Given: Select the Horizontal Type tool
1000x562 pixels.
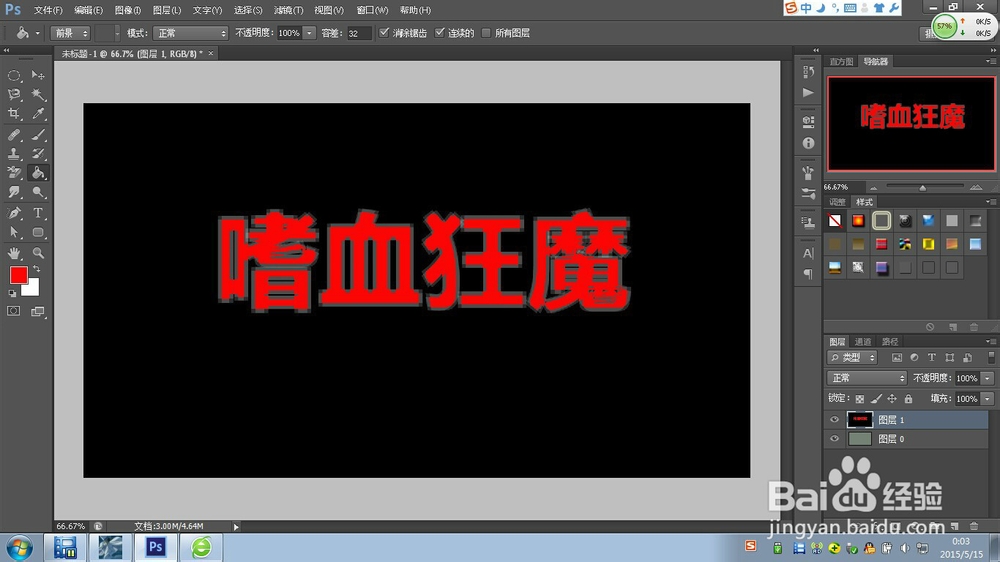Looking at the screenshot, I should (x=38, y=213).
